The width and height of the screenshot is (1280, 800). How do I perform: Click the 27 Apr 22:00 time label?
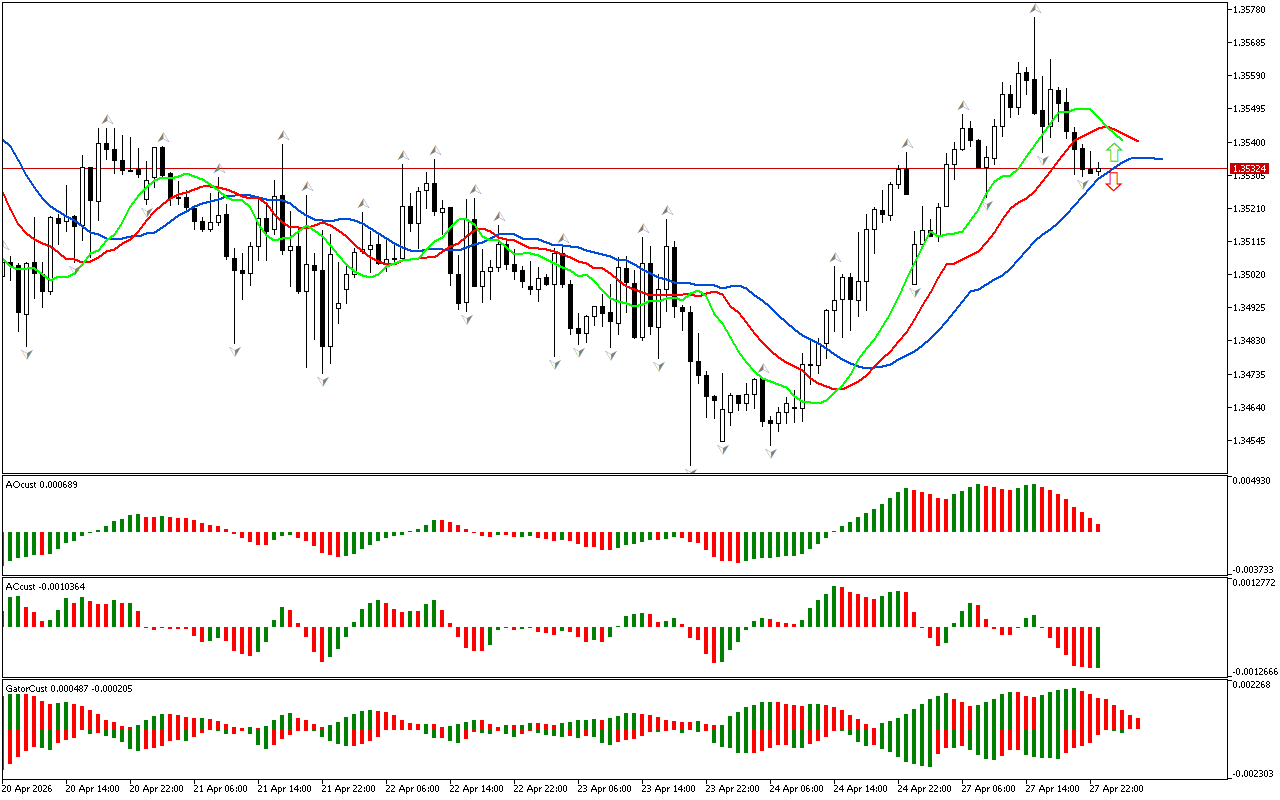[1115, 788]
